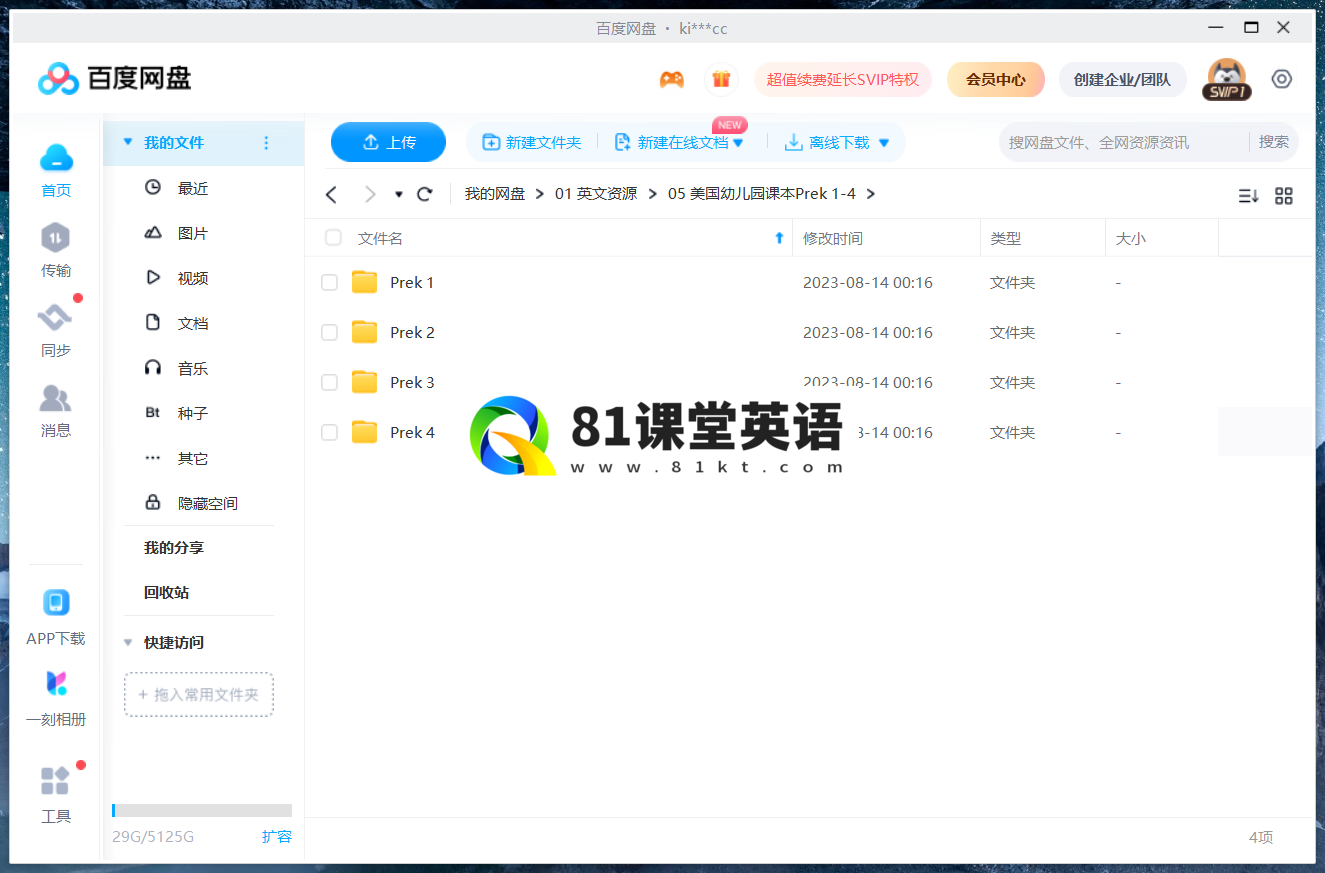Click 扩容 expand storage link

(x=277, y=837)
